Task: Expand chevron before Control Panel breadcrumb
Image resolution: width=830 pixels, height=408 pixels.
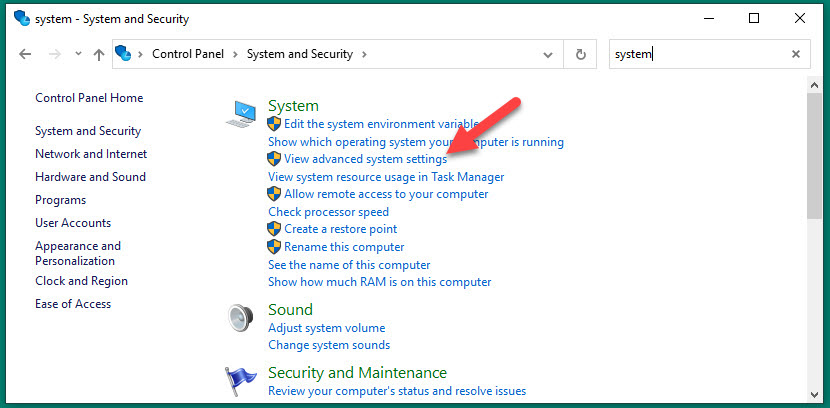Action: click(x=141, y=54)
